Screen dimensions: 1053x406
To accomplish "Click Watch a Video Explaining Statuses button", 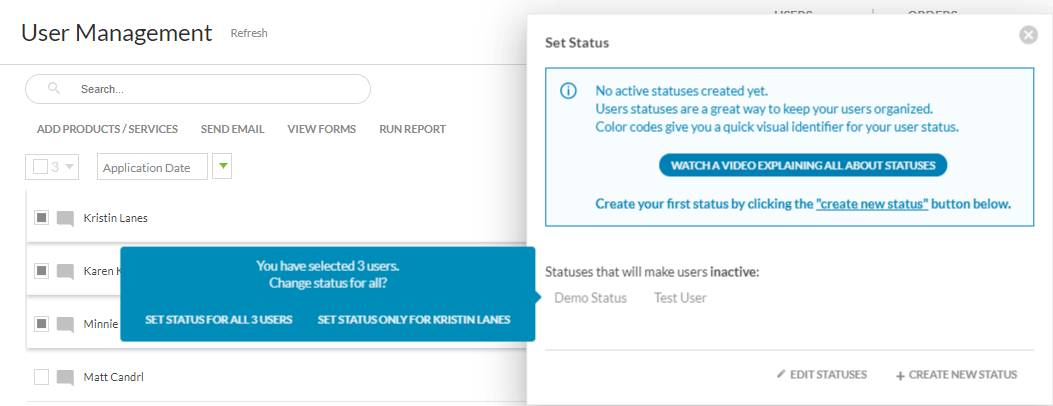I will click(802, 165).
